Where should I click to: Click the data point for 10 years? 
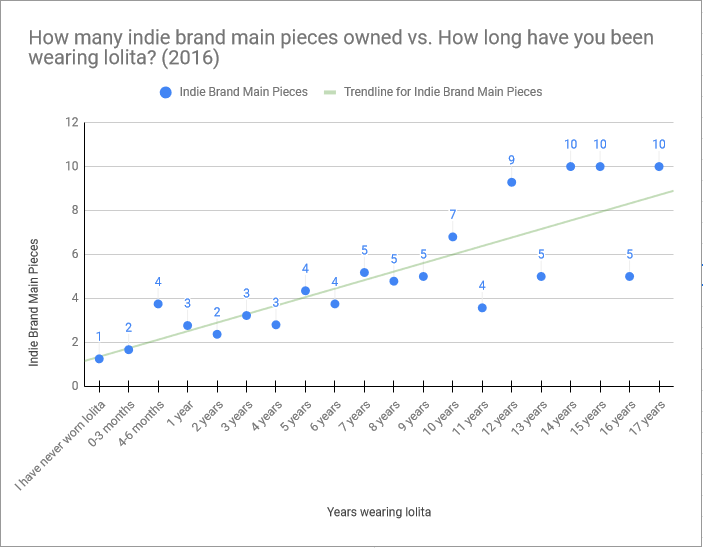tap(453, 237)
